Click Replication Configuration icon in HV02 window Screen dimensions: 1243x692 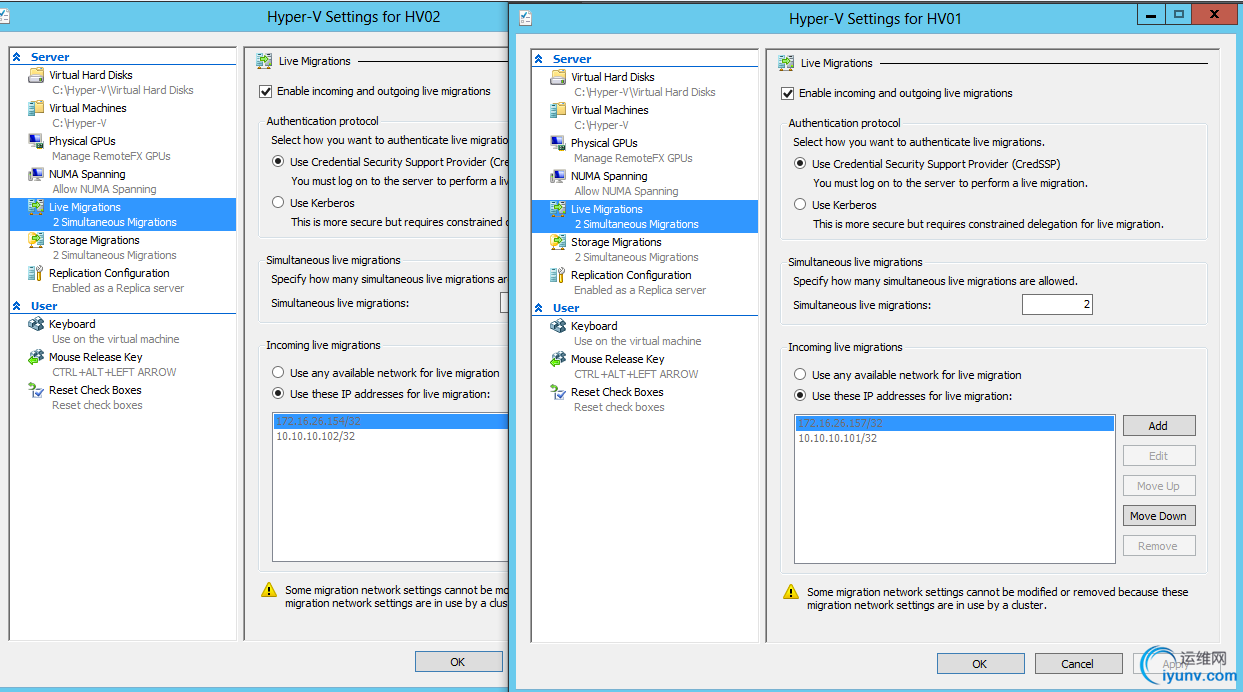pyautogui.click(x=36, y=273)
